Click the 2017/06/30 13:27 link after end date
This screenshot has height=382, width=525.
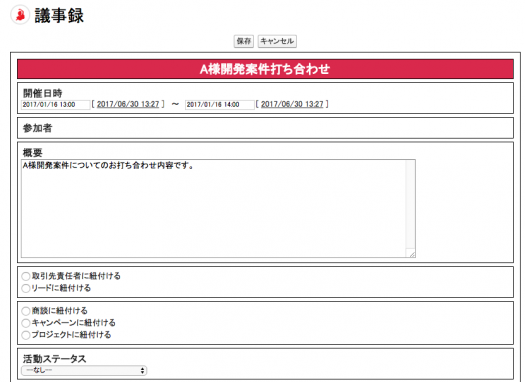coord(292,104)
